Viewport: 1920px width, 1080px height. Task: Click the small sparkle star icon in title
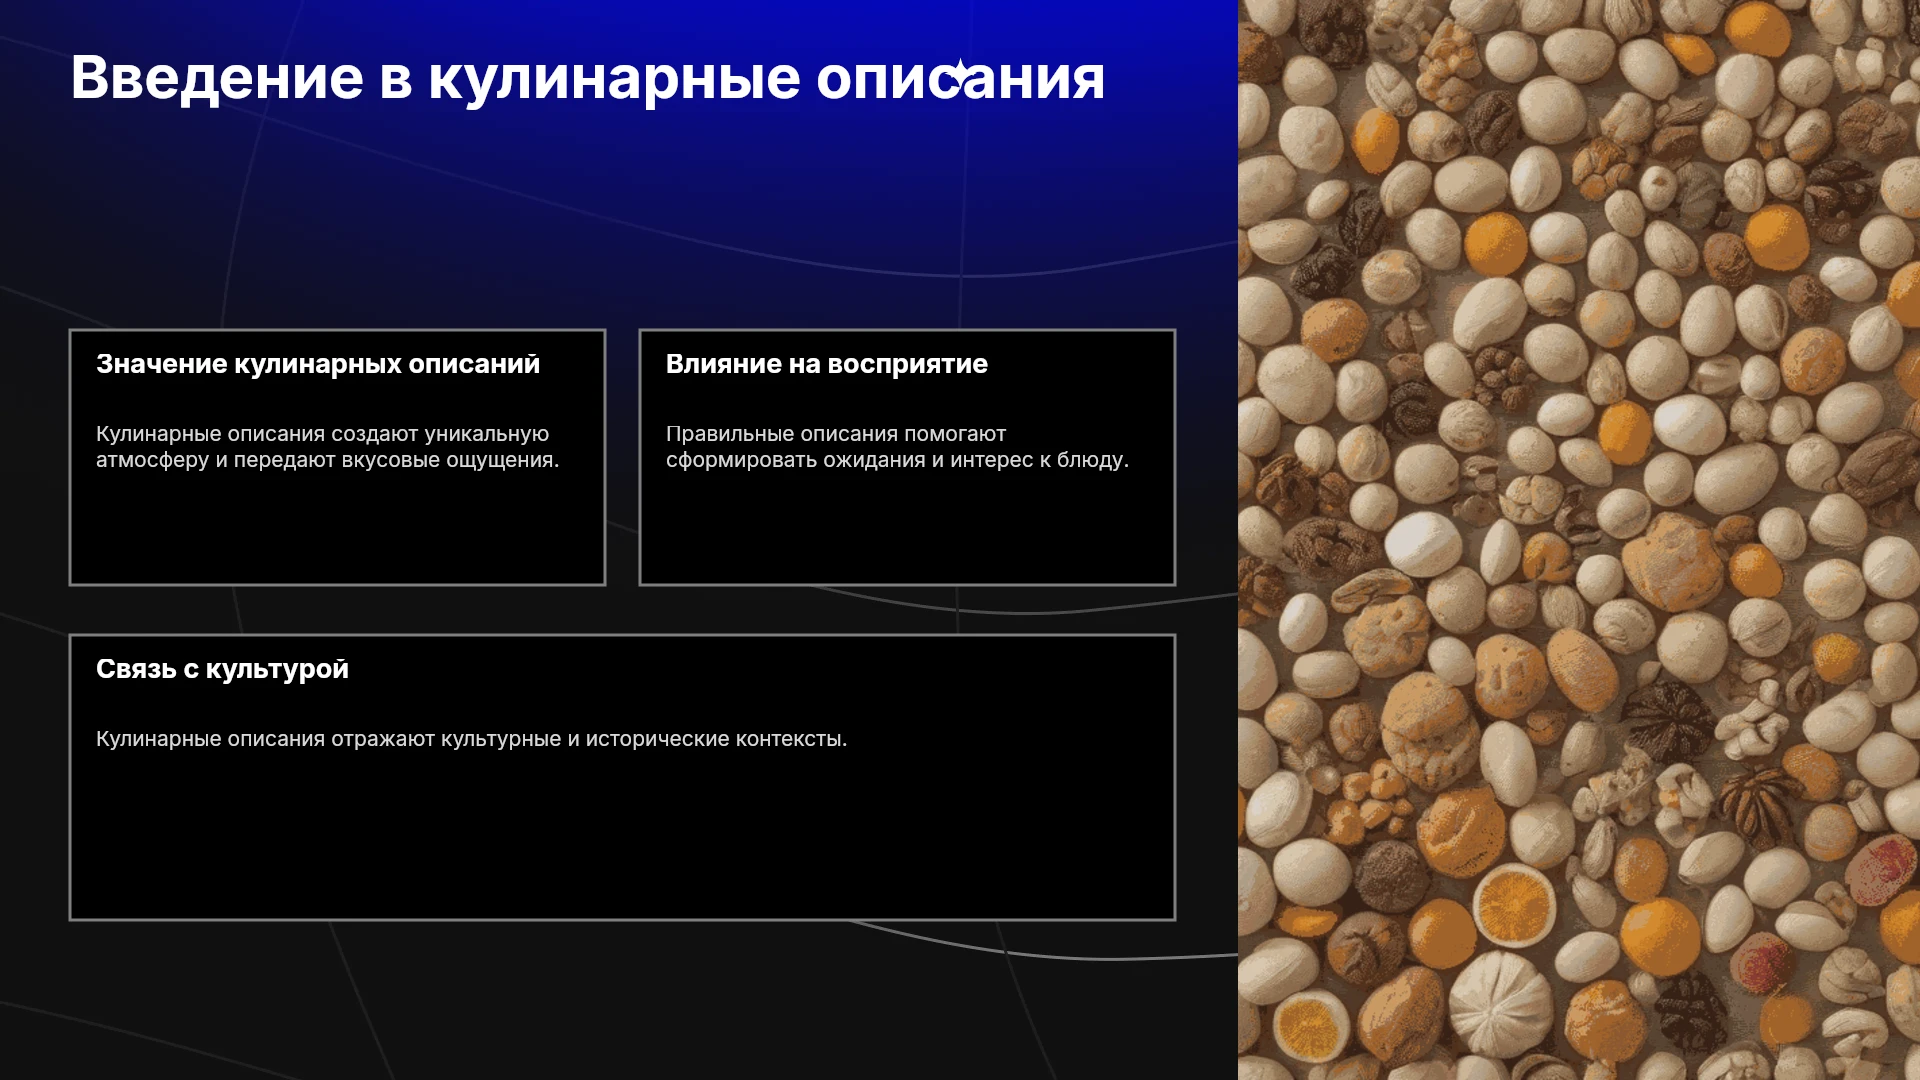[x=959, y=75]
